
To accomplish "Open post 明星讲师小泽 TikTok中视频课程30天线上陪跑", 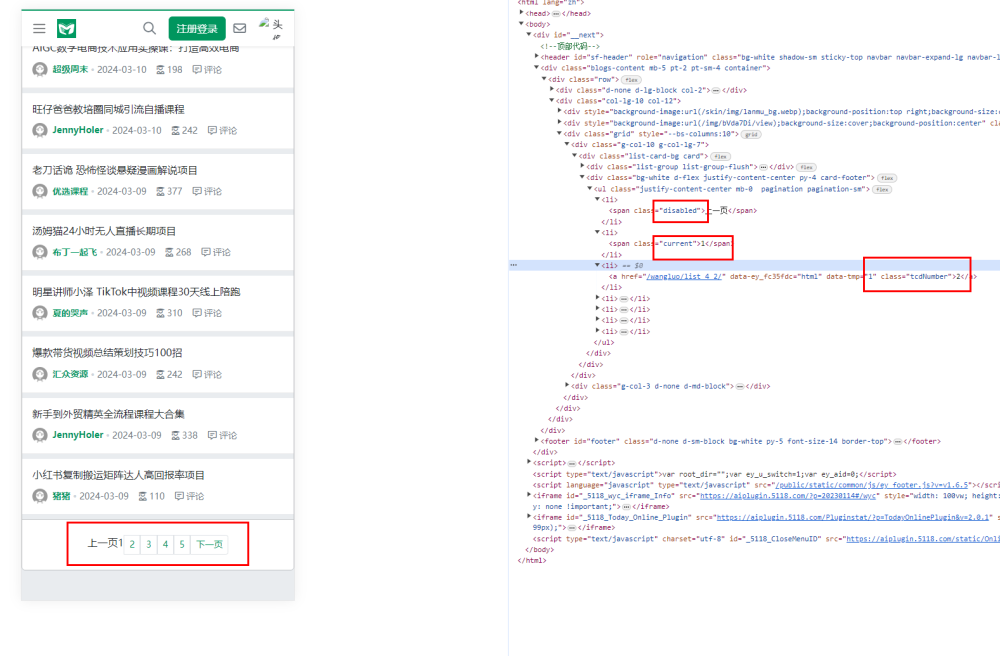I will pos(136,292).
